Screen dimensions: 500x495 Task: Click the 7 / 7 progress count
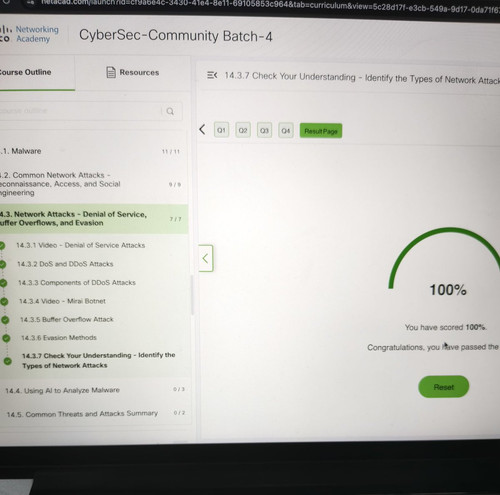click(x=175, y=219)
